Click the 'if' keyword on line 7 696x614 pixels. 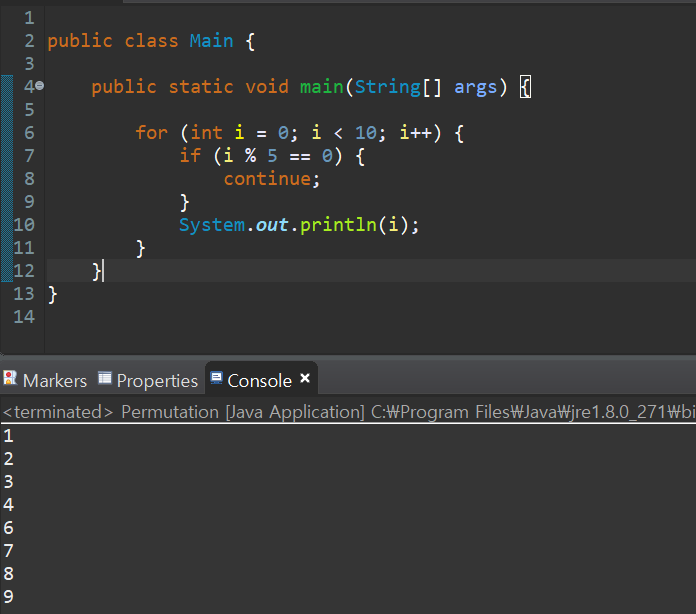point(190,155)
